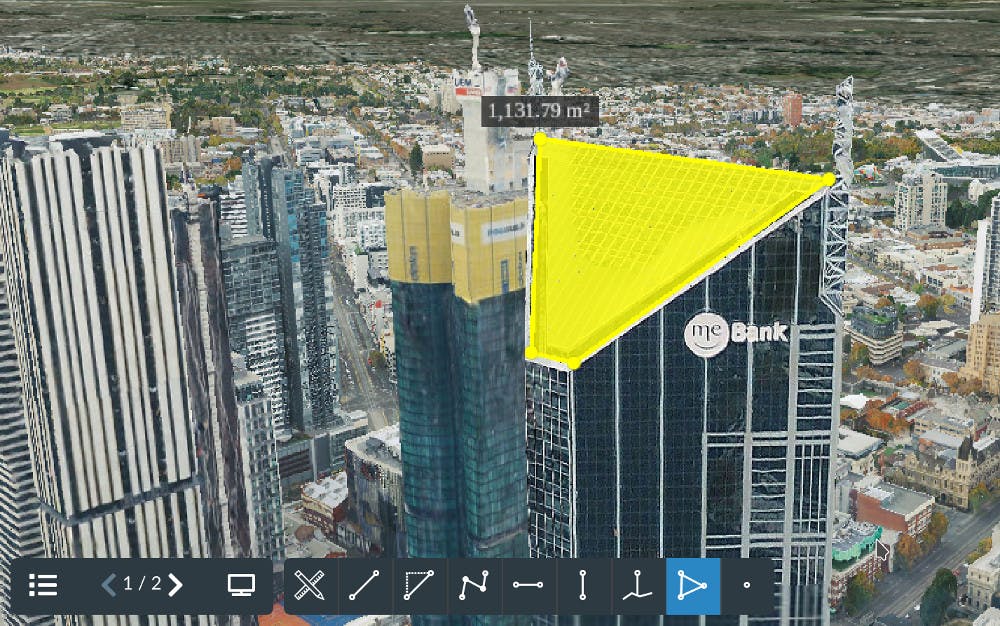
Task: Go to next page with right chevron
Action: click(176, 585)
